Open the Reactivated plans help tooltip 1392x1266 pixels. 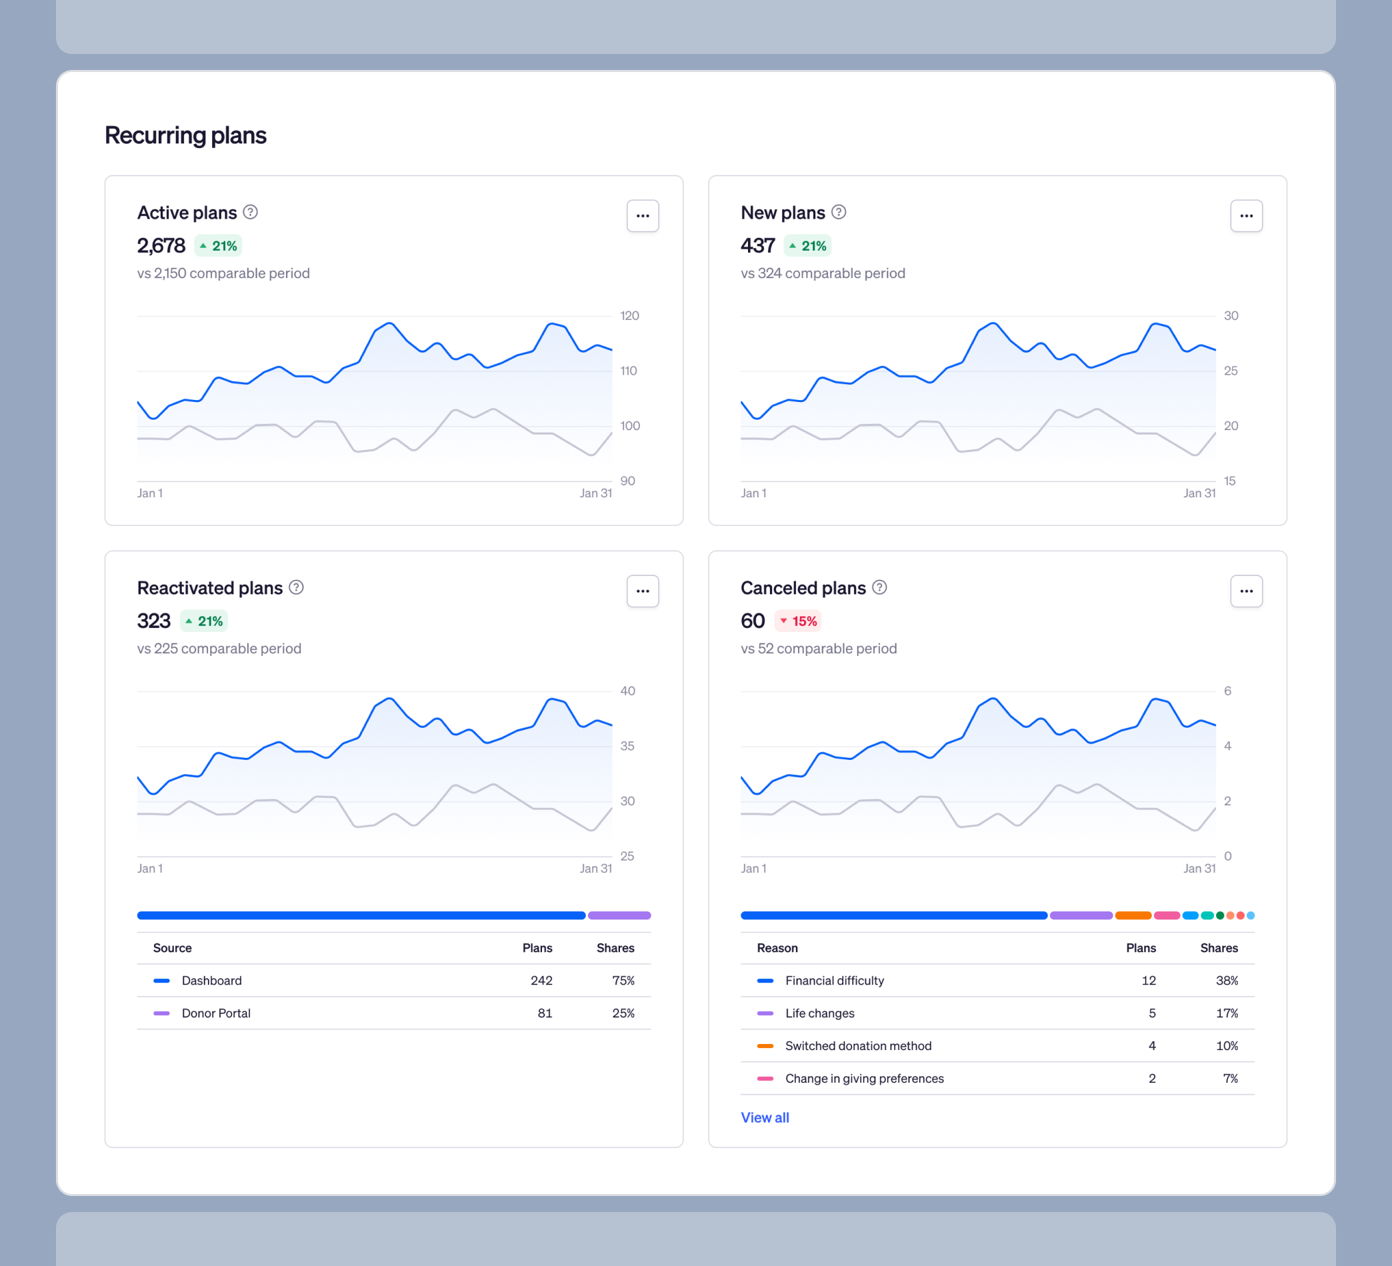(x=296, y=588)
